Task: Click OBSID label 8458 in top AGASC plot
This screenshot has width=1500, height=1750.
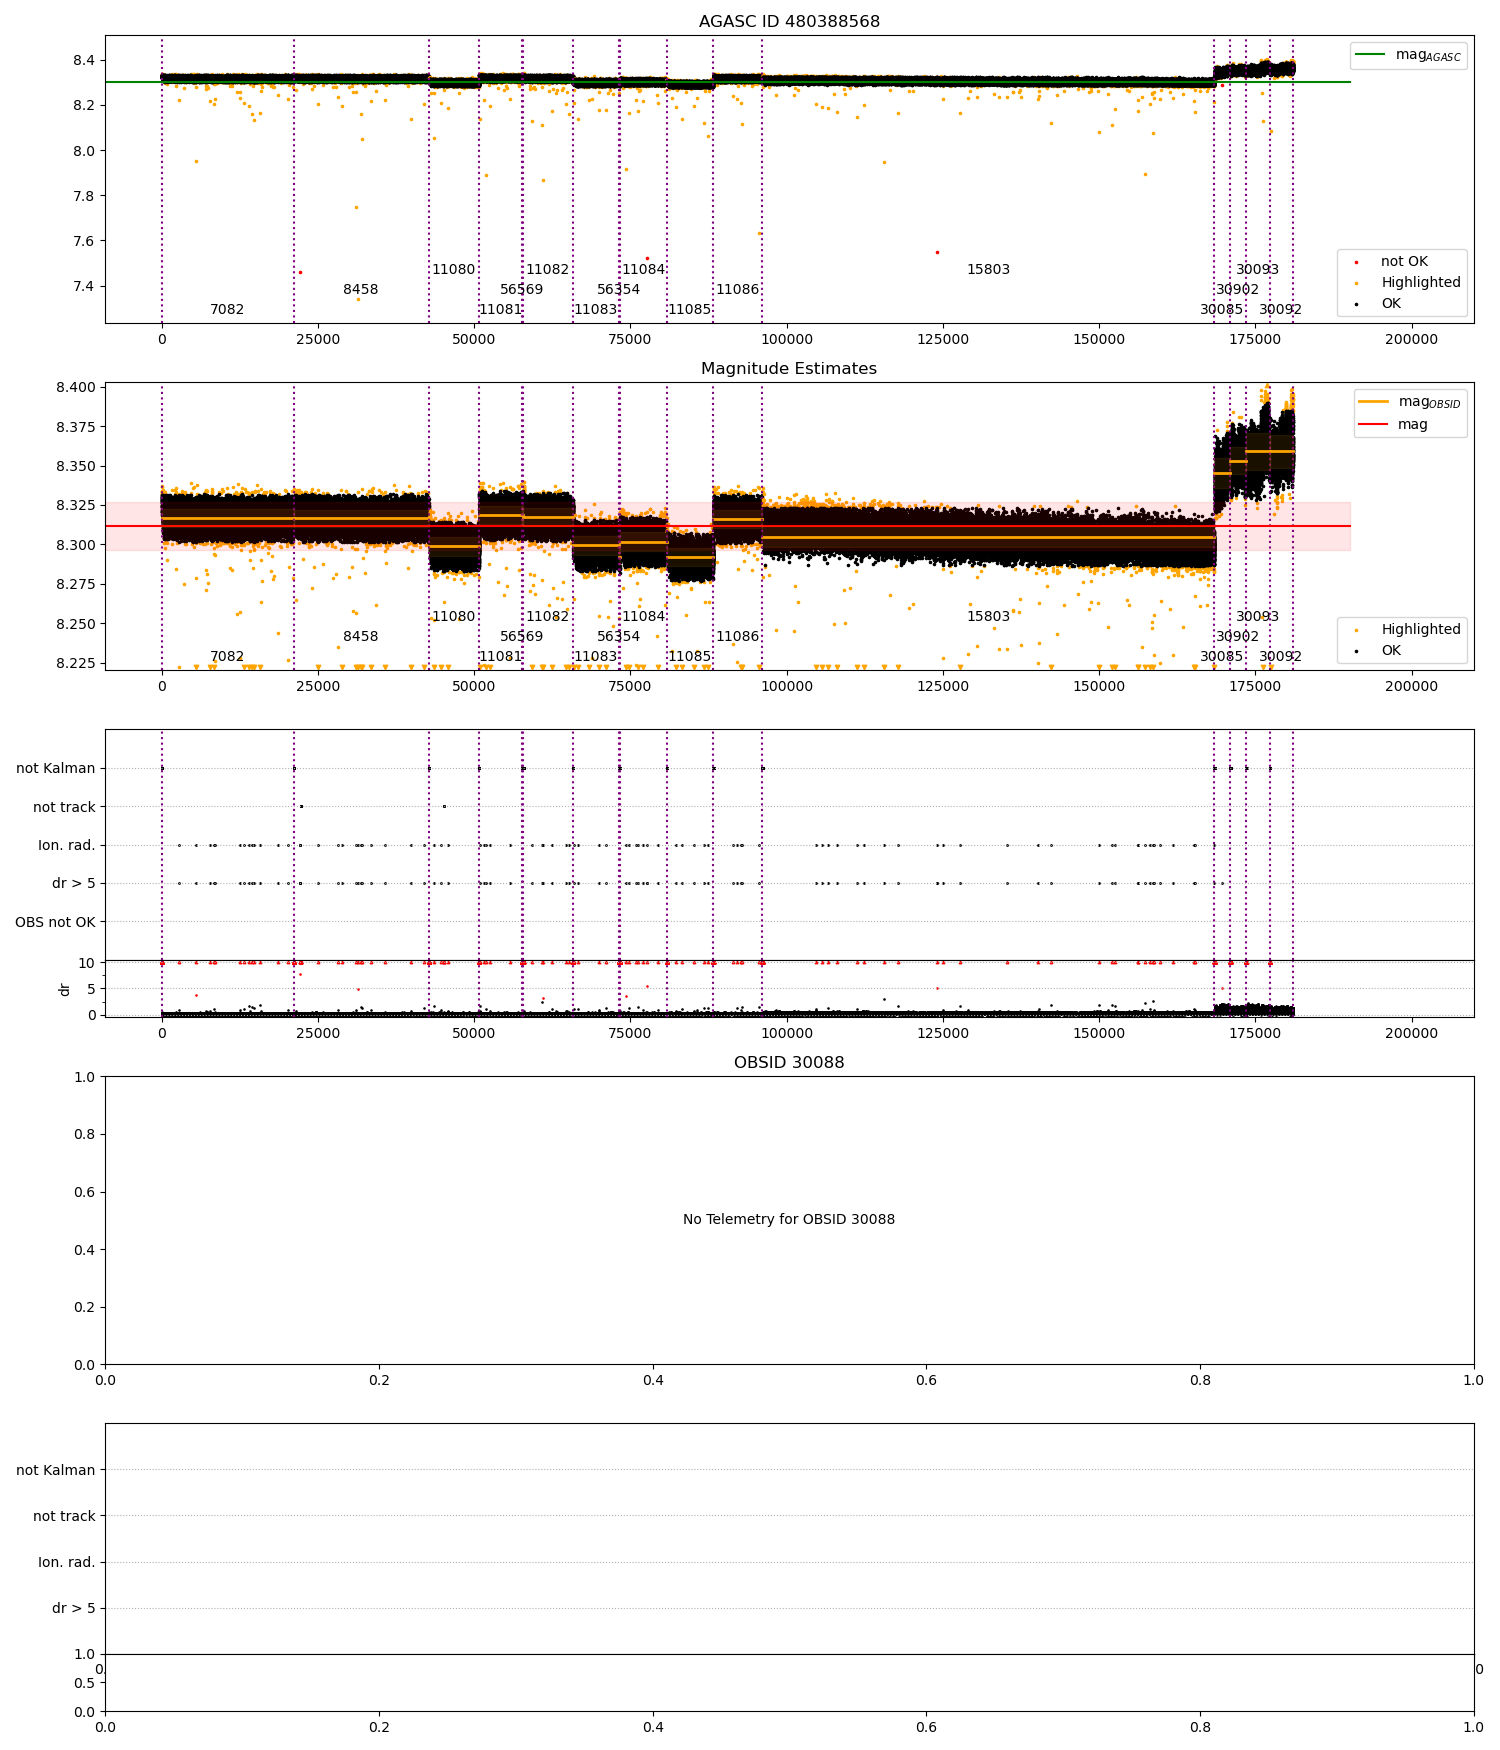Action: tap(361, 289)
